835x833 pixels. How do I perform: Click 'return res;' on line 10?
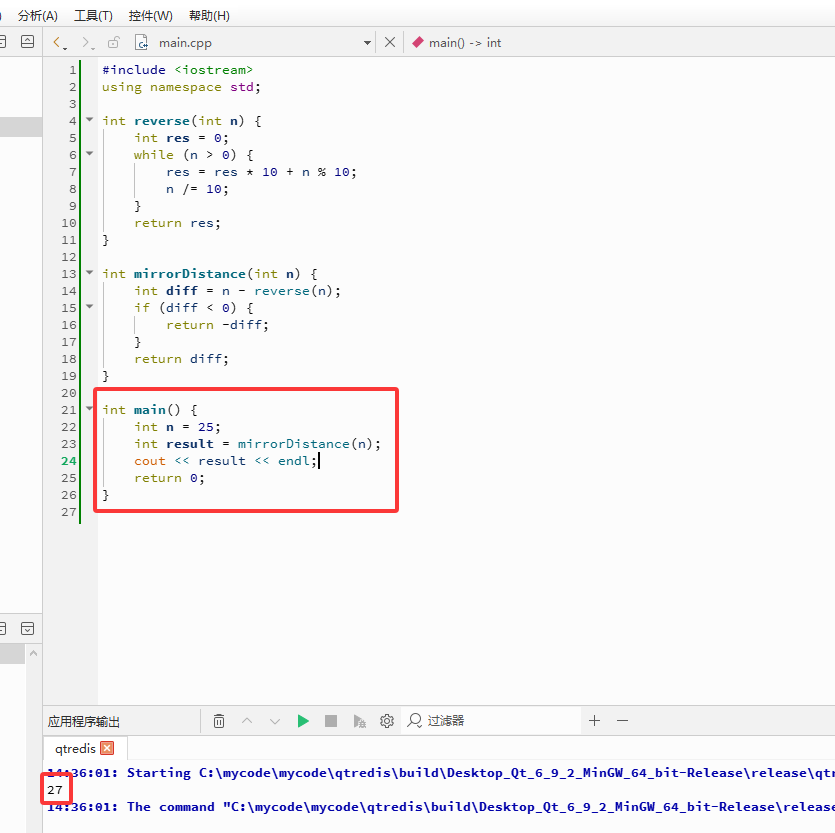[177, 223]
